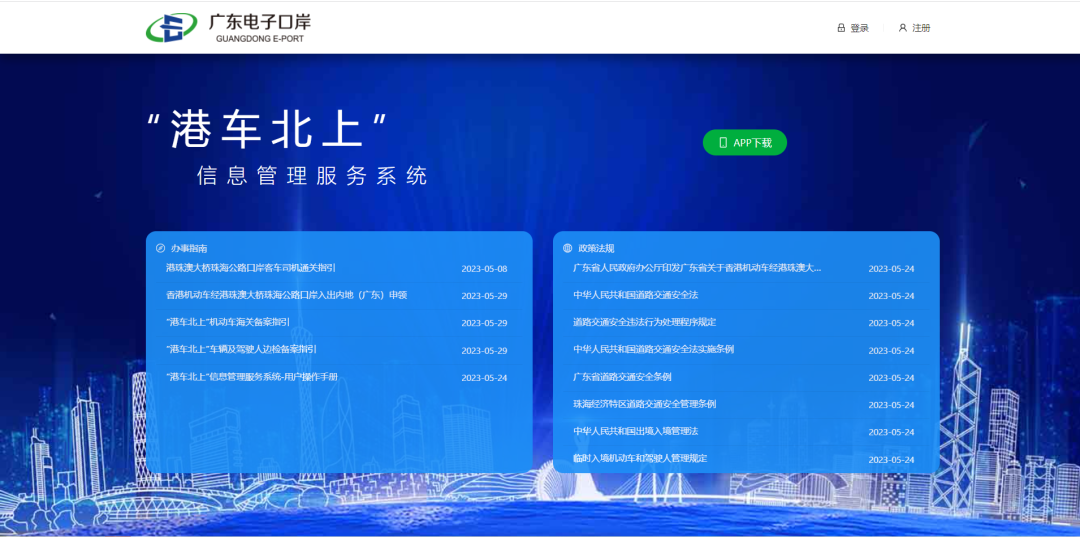The width and height of the screenshot is (1080, 537).
Task: Click the compass icon beside 办事指南
Action: tap(160, 248)
